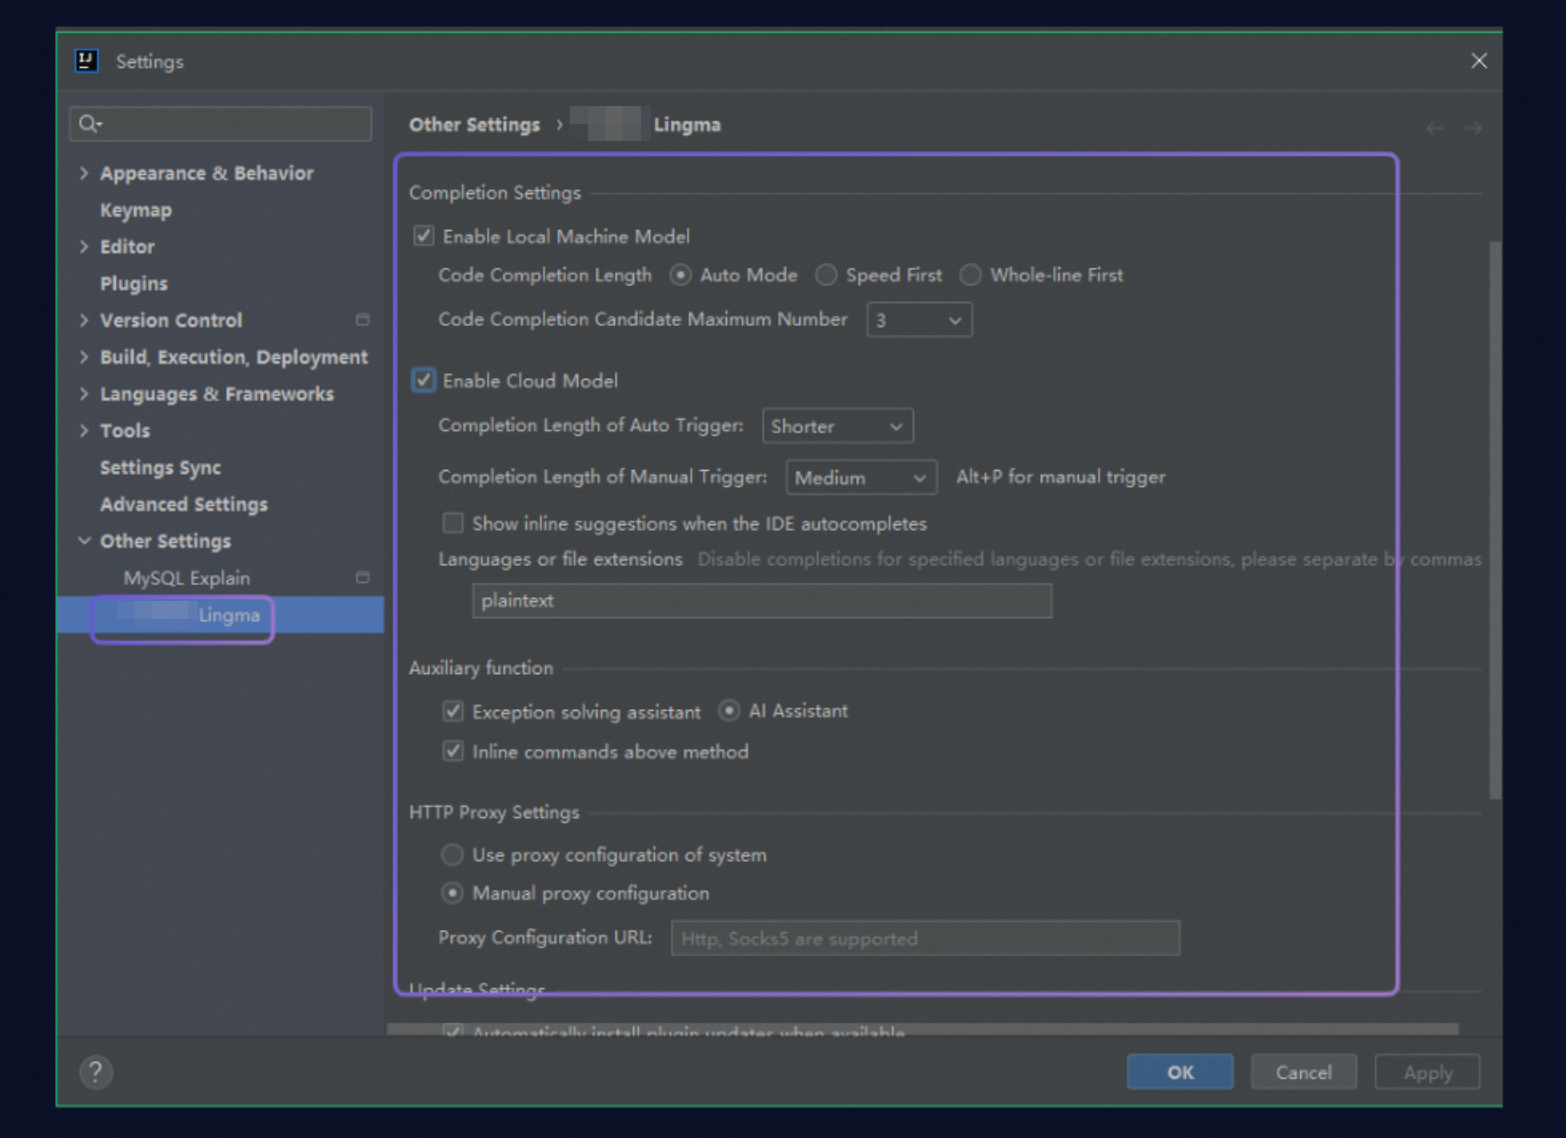Click the help question mark icon
This screenshot has height=1138, width=1566.
[x=96, y=1072]
